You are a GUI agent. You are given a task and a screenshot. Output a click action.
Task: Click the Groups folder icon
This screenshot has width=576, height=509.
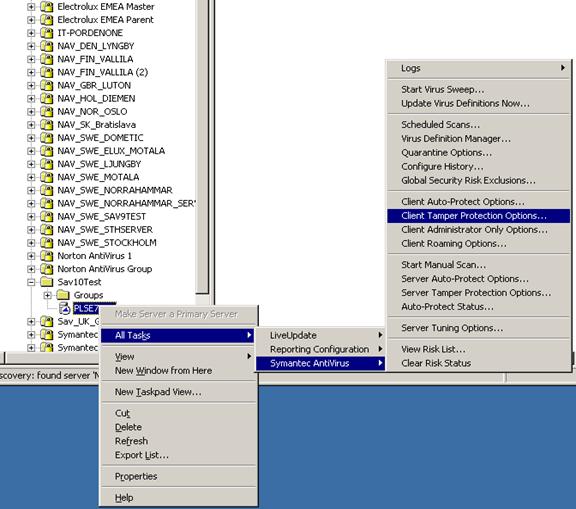tap(63, 295)
